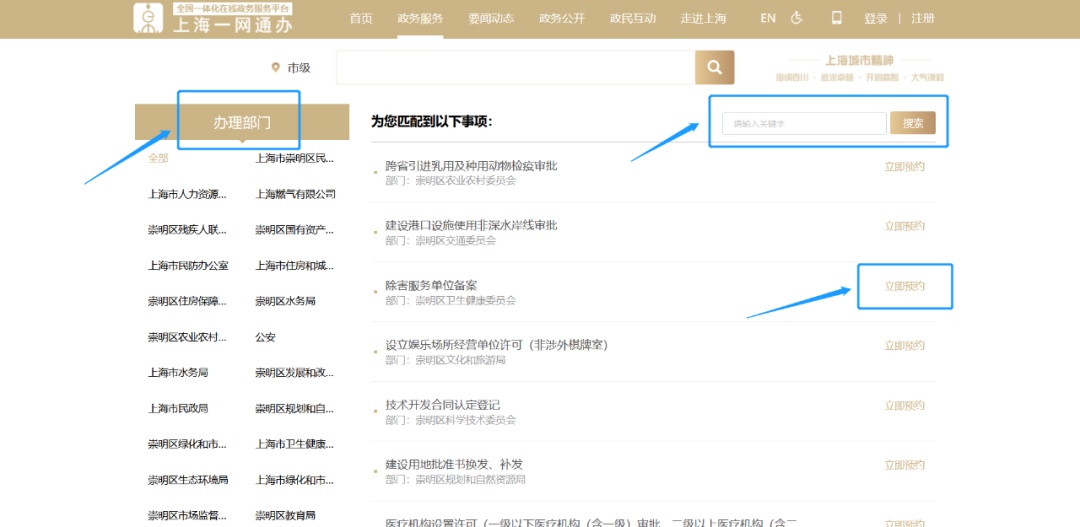Select the 政务服务 menu tab

click(x=420, y=18)
